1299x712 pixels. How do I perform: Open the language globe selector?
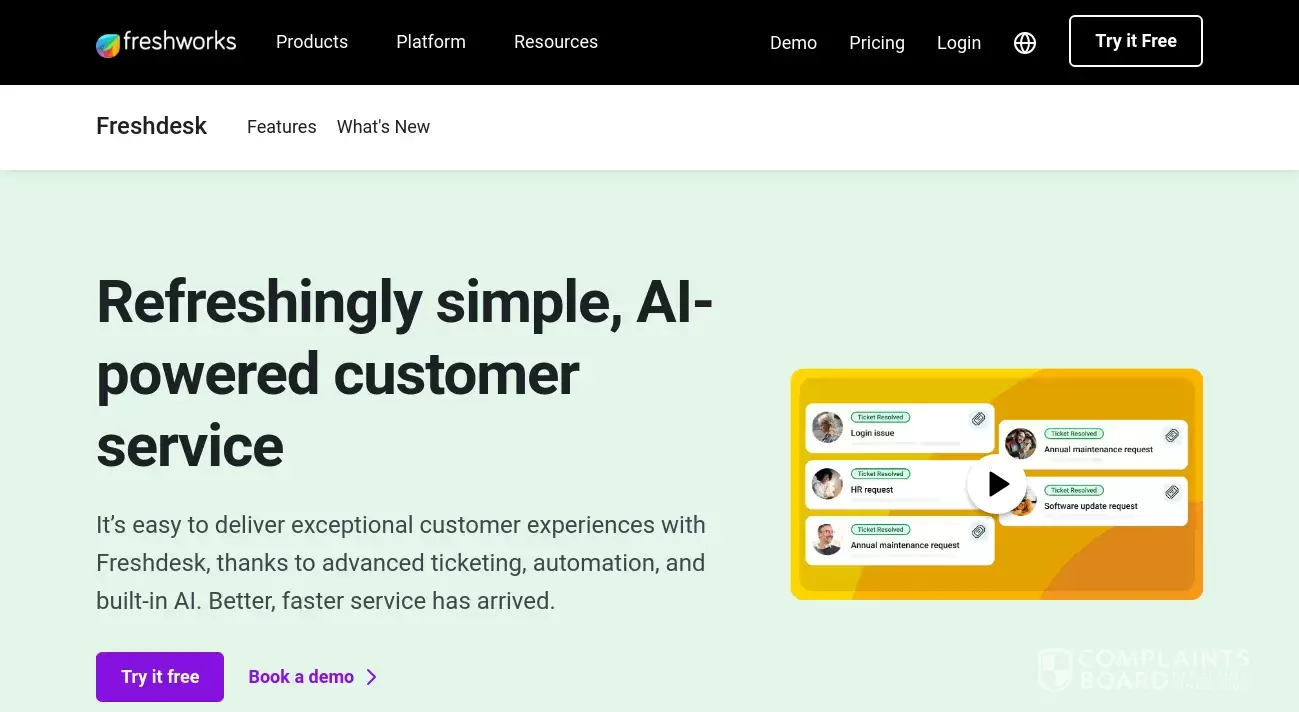(x=1025, y=43)
